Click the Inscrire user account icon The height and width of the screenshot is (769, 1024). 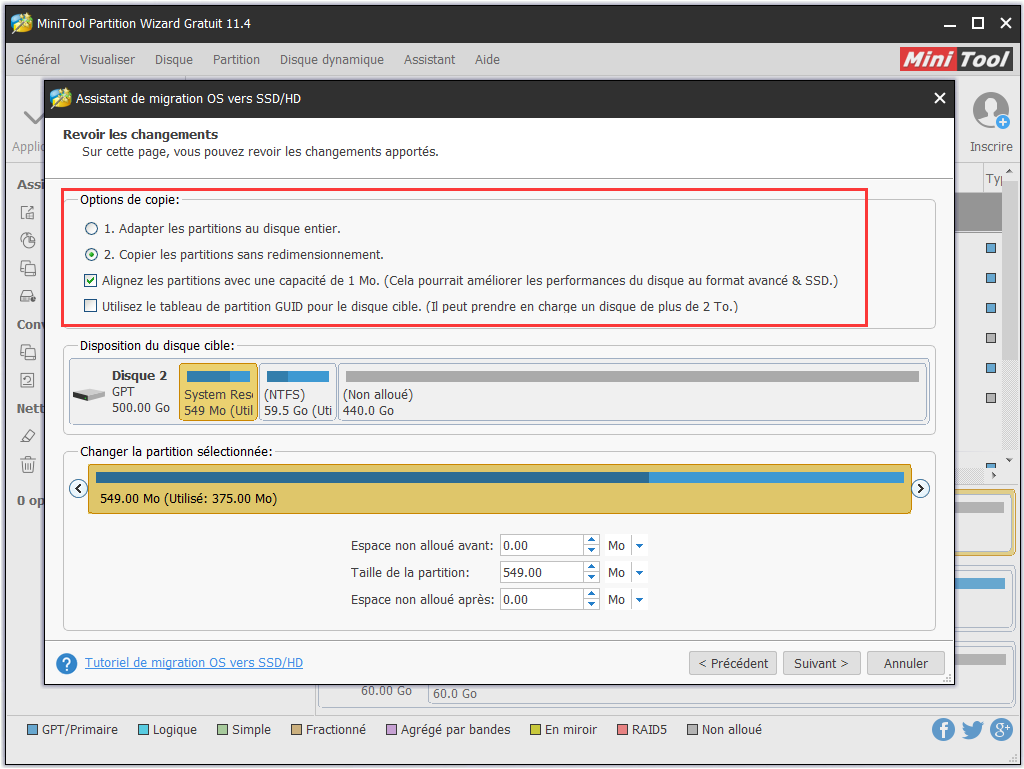[x=991, y=110]
